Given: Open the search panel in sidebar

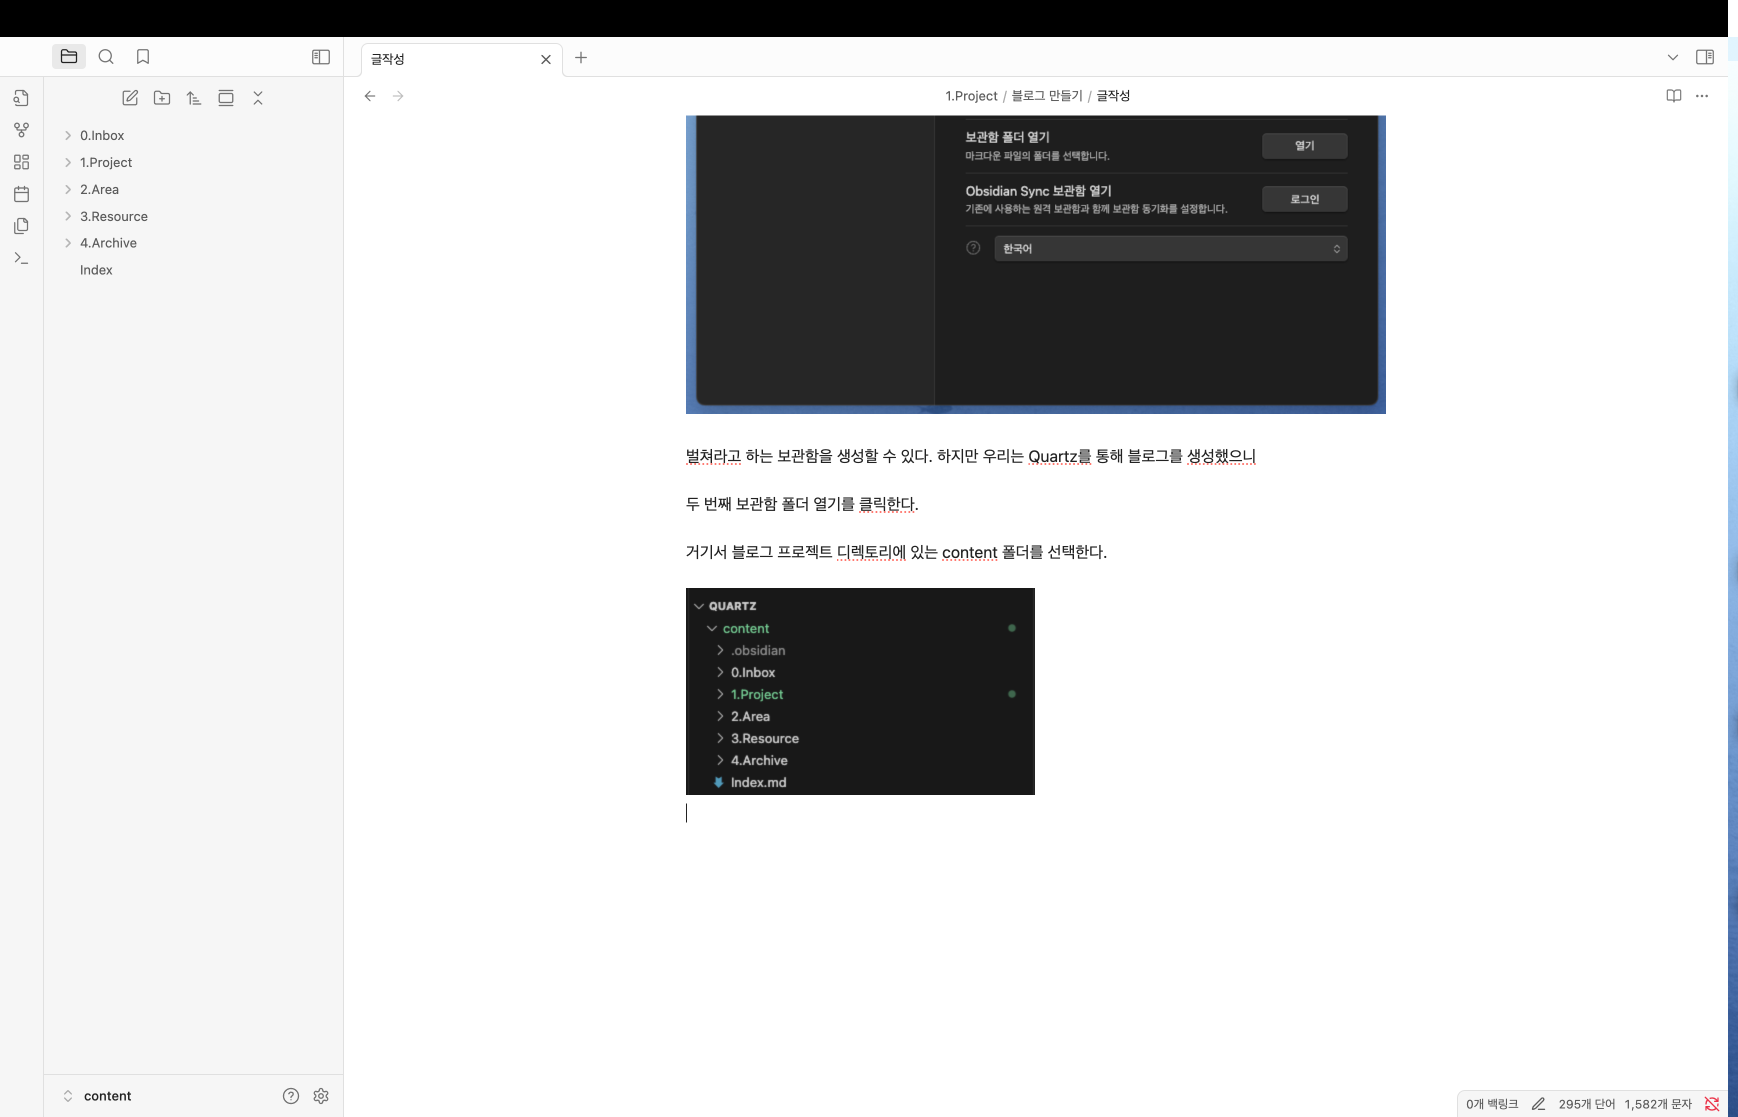Looking at the screenshot, I should click(106, 57).
